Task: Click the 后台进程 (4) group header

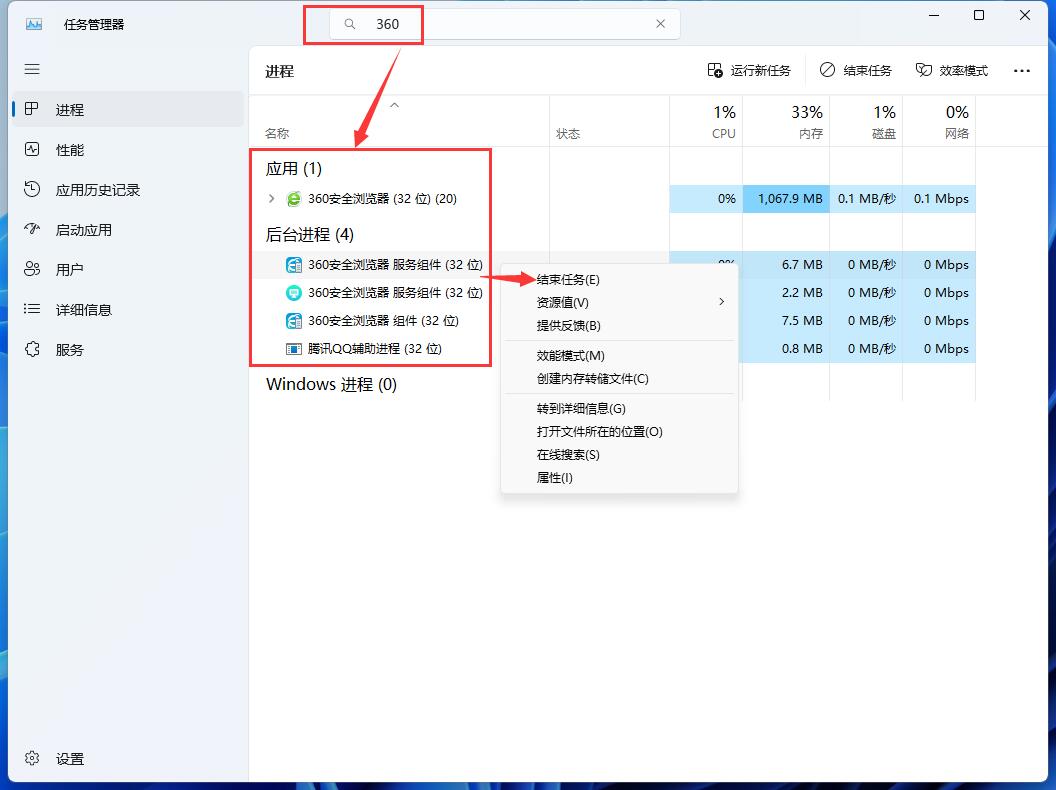Action: click(310, 234)
